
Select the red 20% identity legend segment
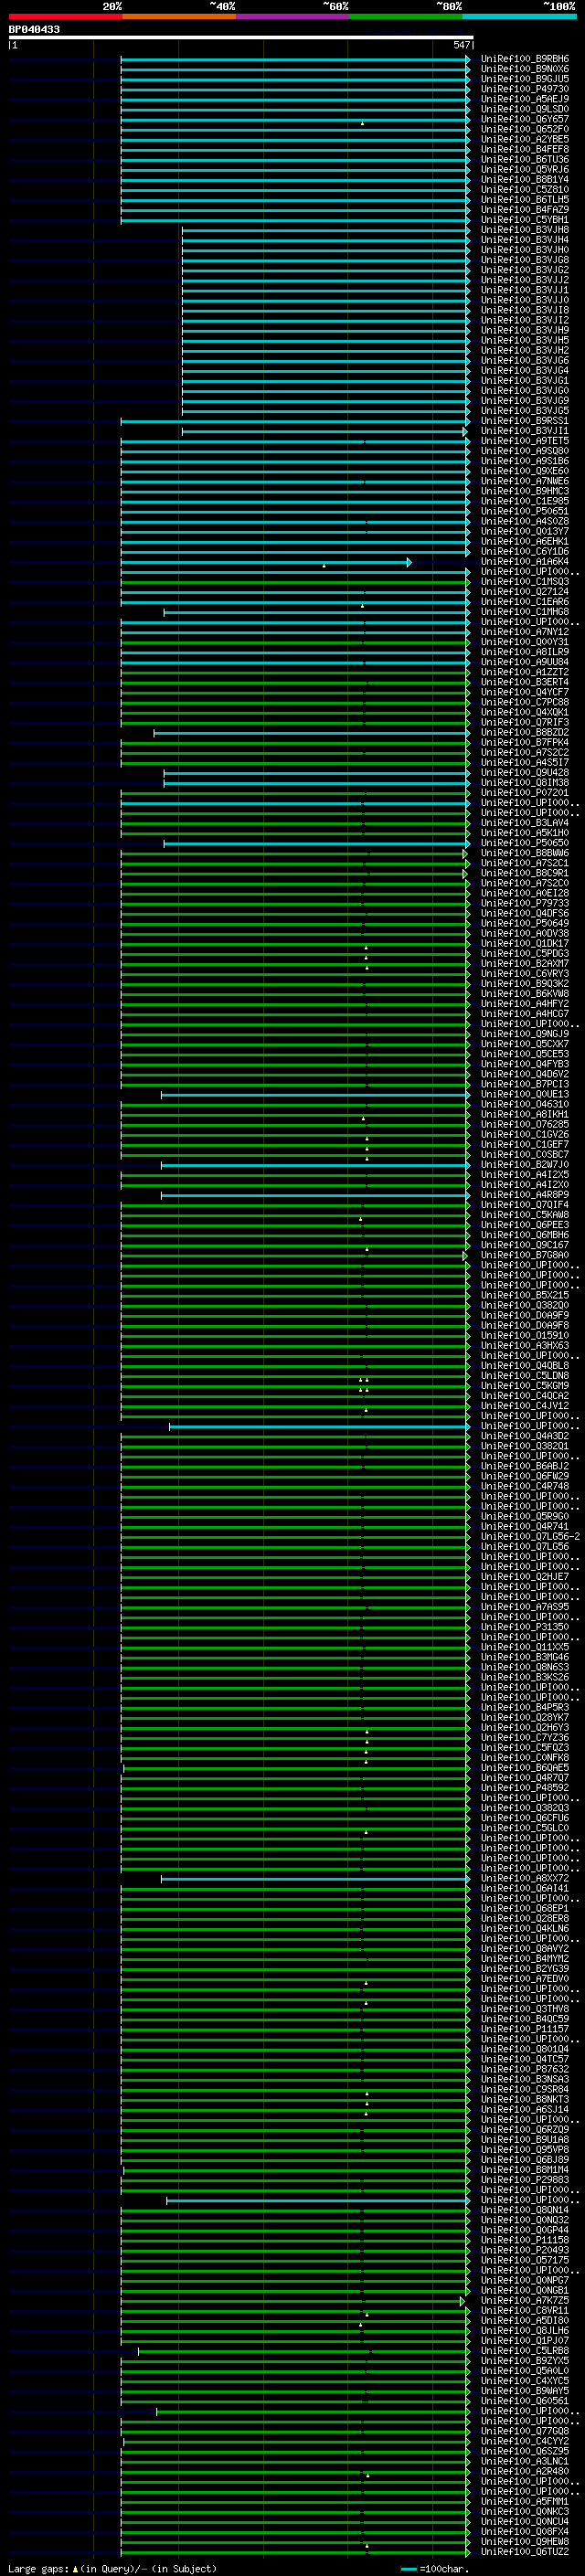(x=65, y=16)
